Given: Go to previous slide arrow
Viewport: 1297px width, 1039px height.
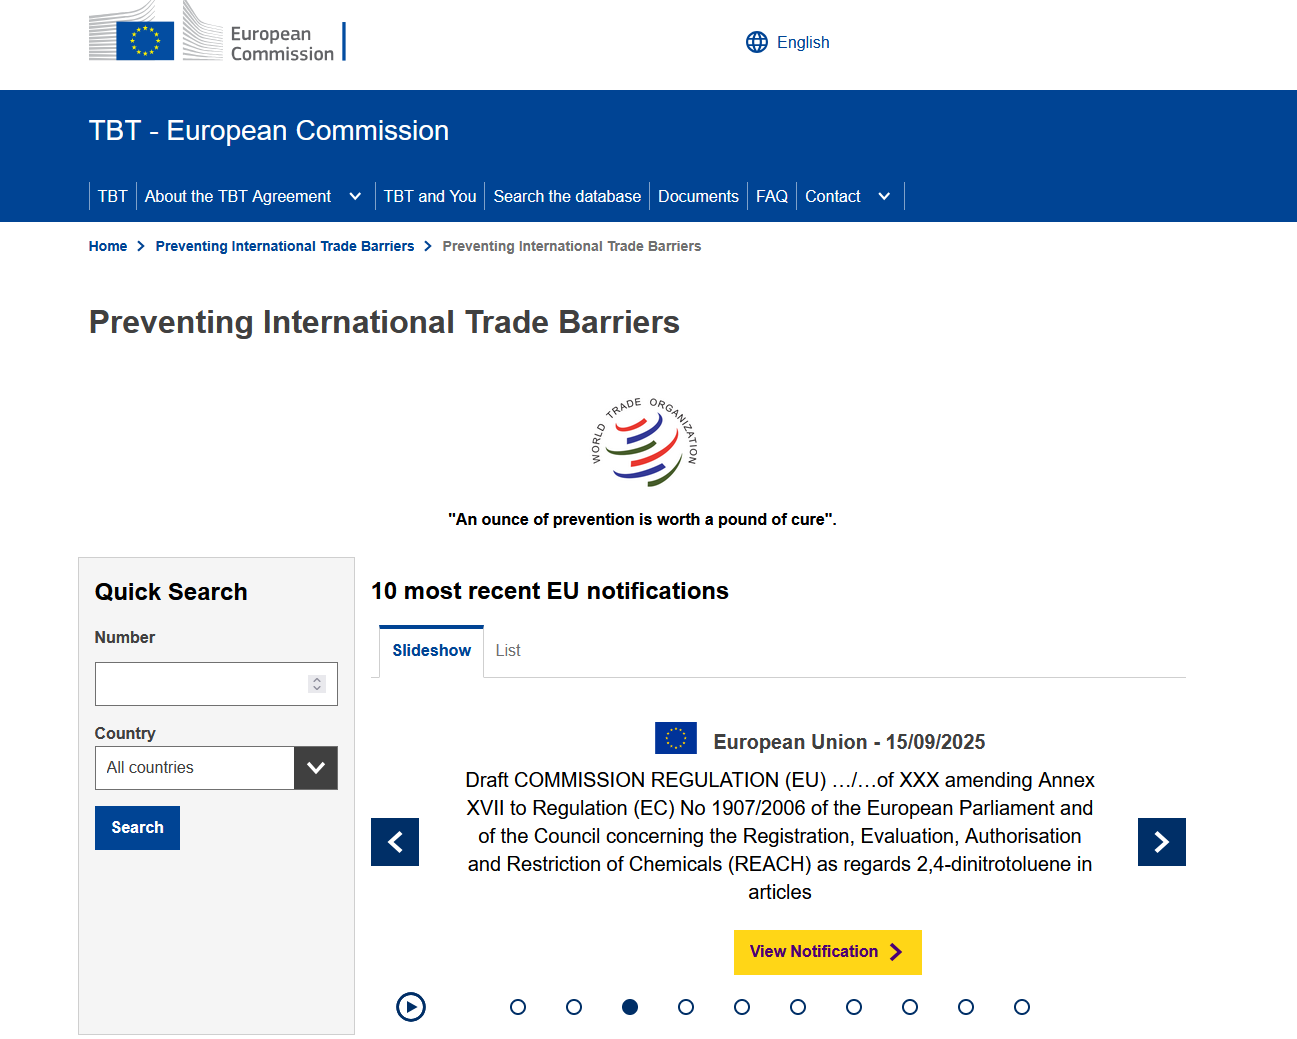Looking at the screenshot, I should tap(395, 842).
